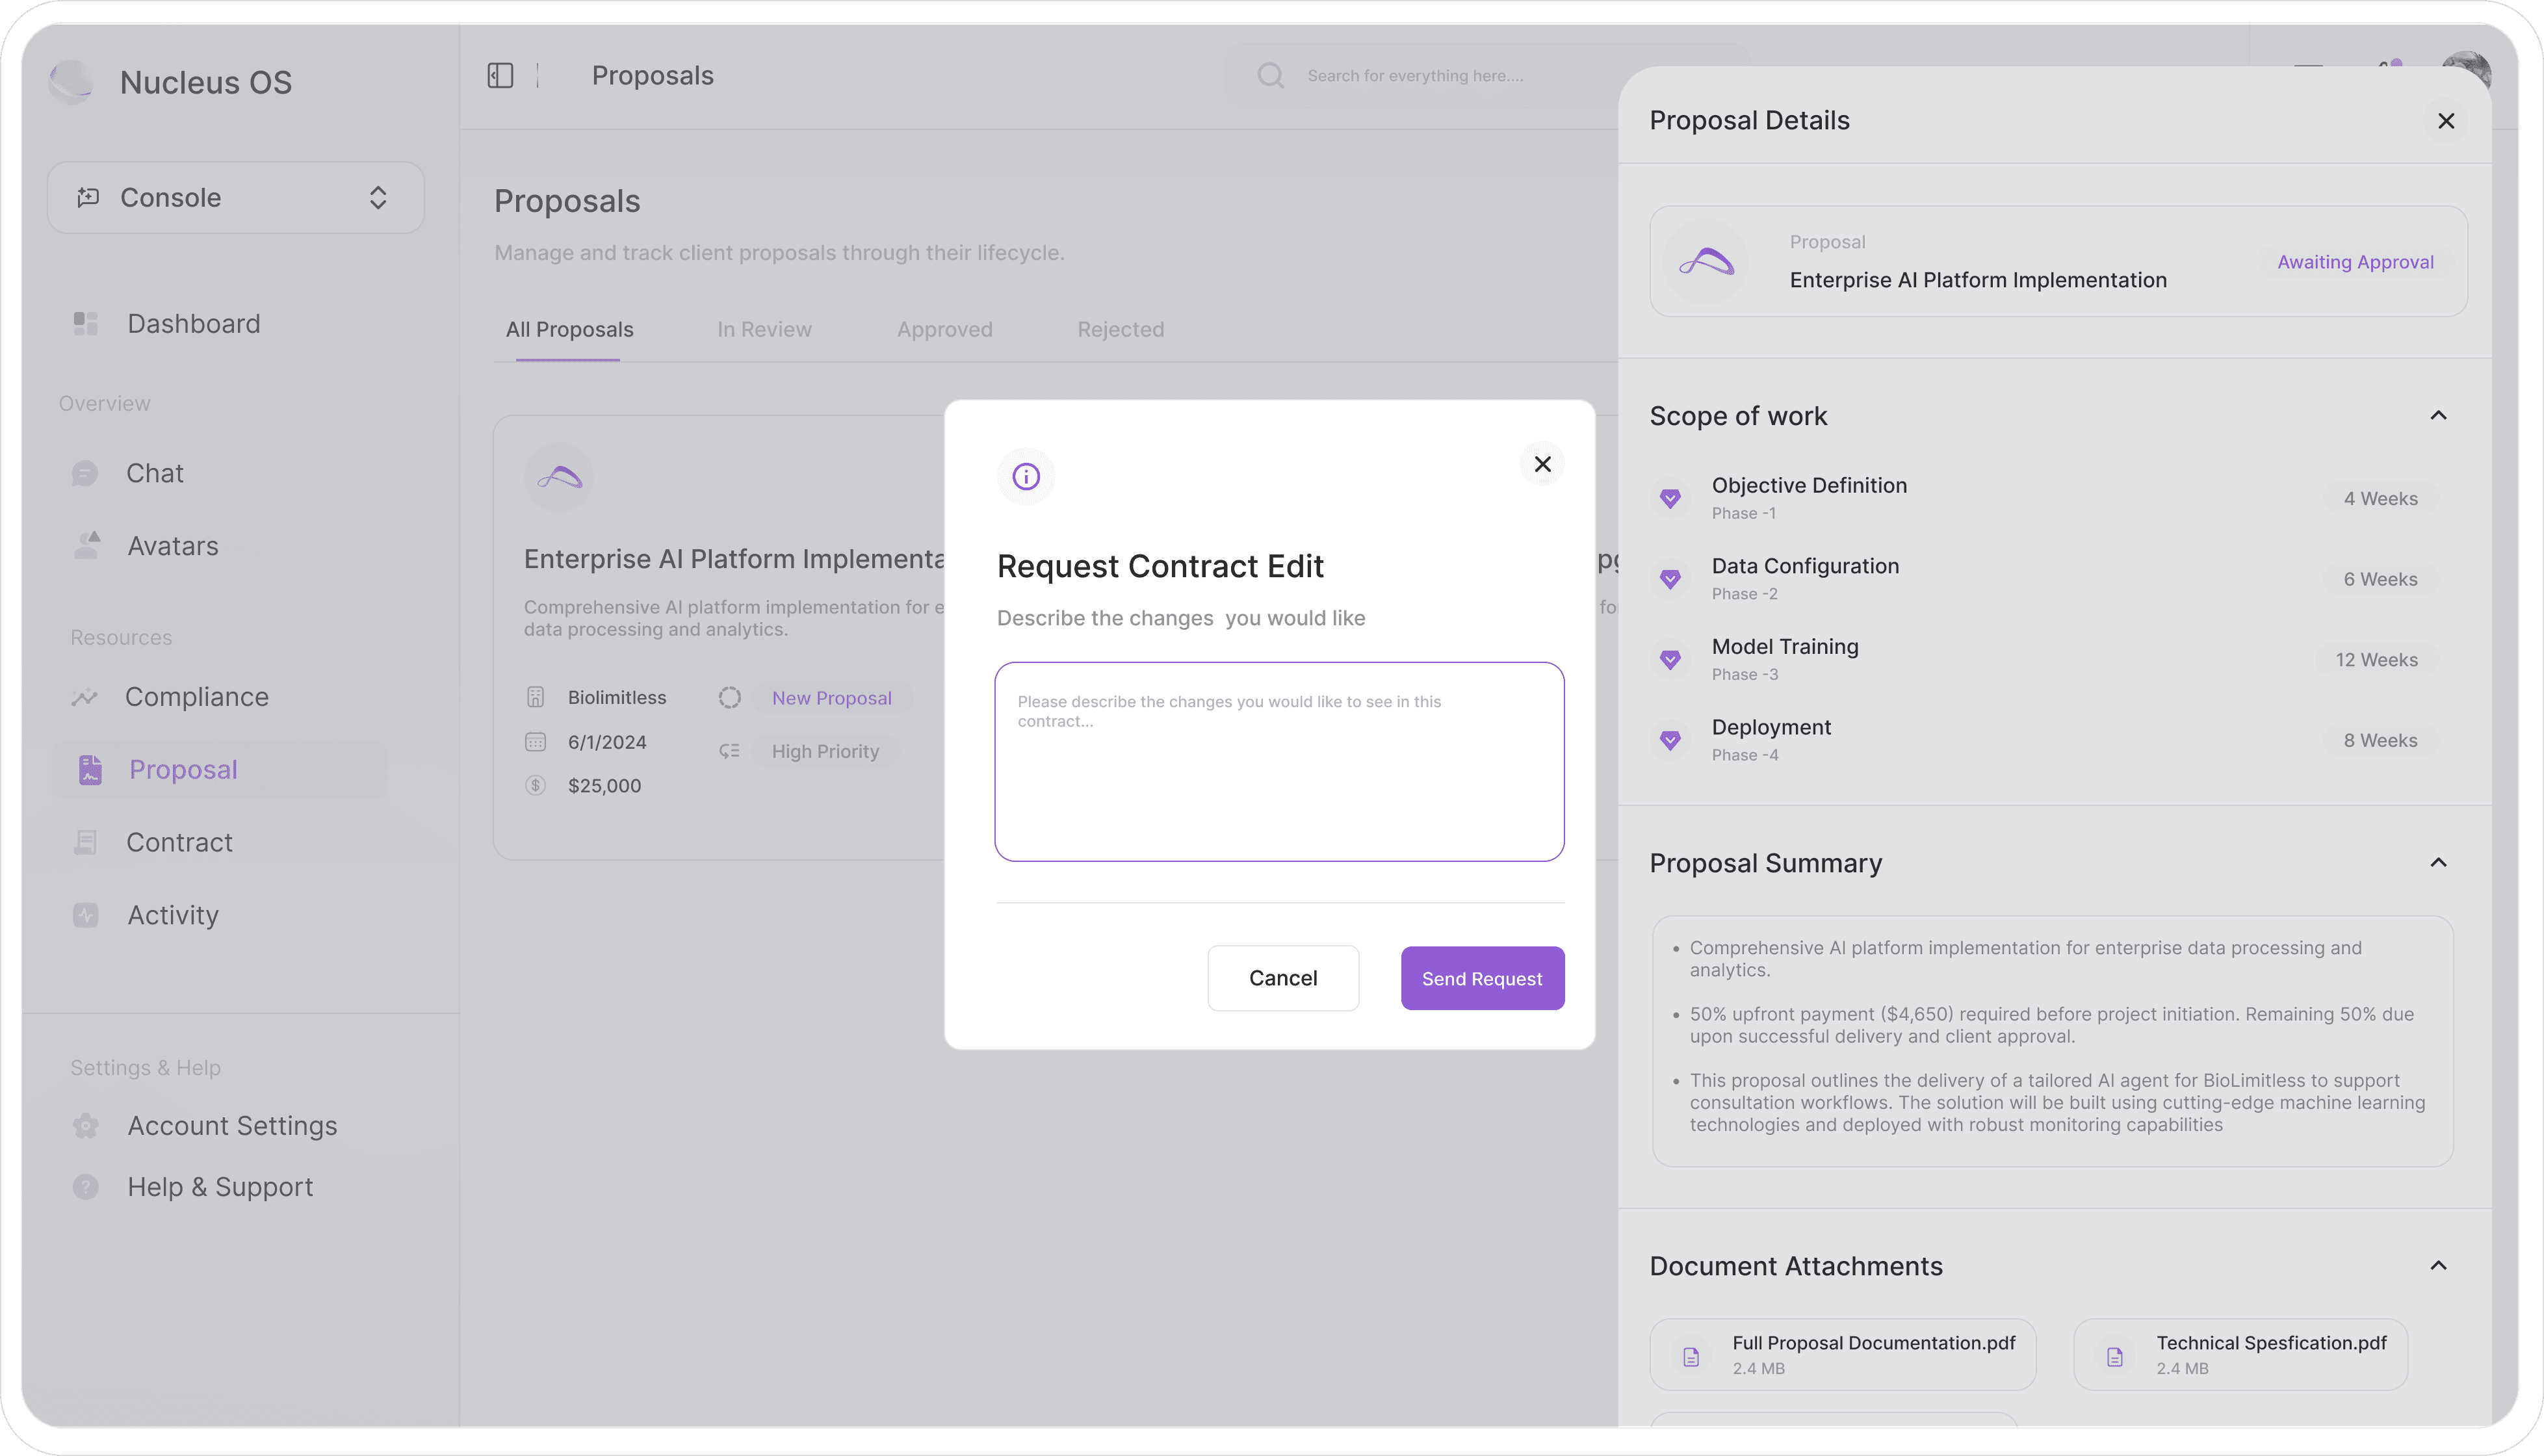This screenshot has height=1456, width=2544.
Task: Open the Console workspace dropdown
Action: pyautogui.click(x=236, y=198)
